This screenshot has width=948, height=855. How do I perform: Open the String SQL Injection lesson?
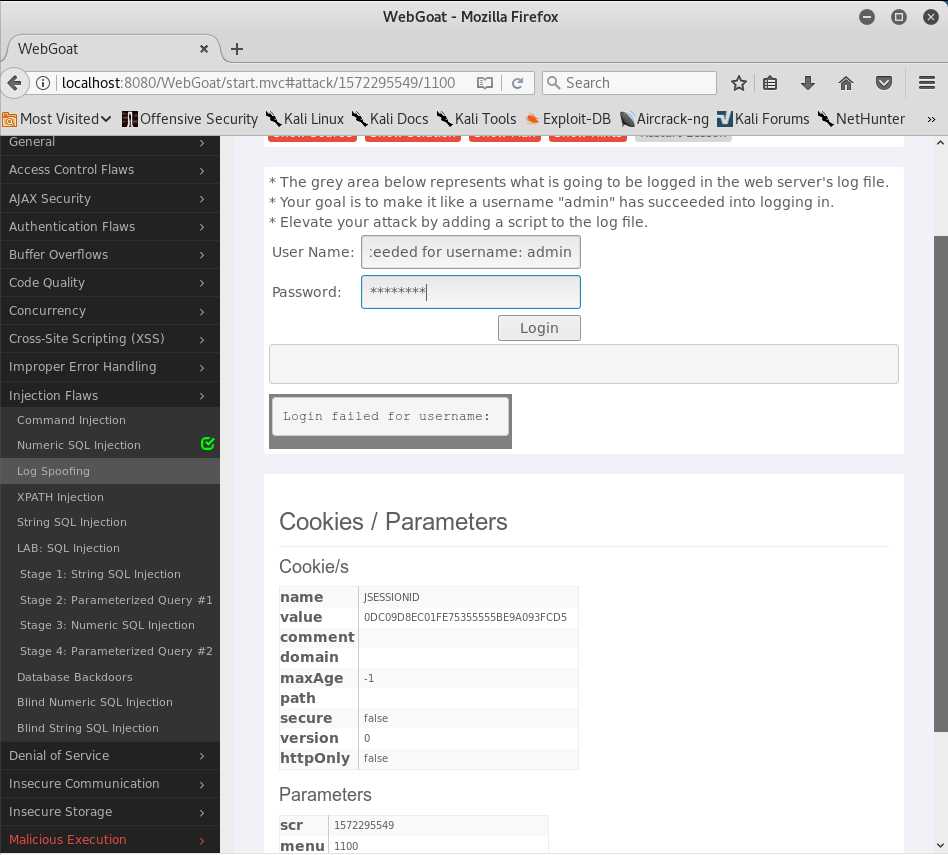coord(71,522)
